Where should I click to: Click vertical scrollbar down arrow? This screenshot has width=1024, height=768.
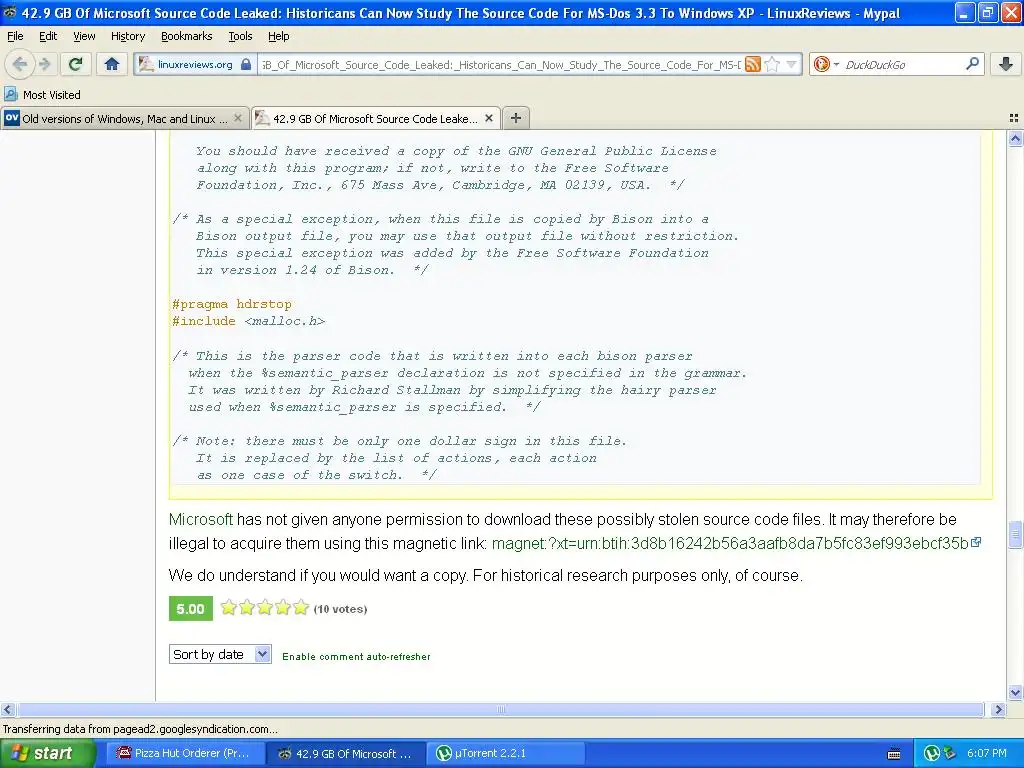point(1015,693)
